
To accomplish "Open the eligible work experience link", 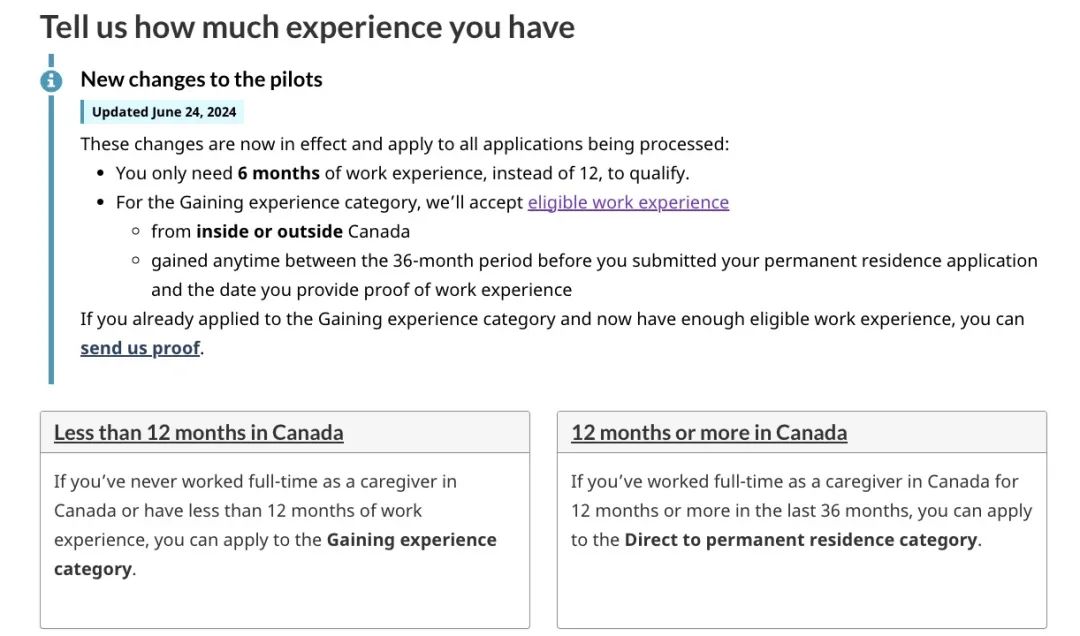I will click(628, 203).
